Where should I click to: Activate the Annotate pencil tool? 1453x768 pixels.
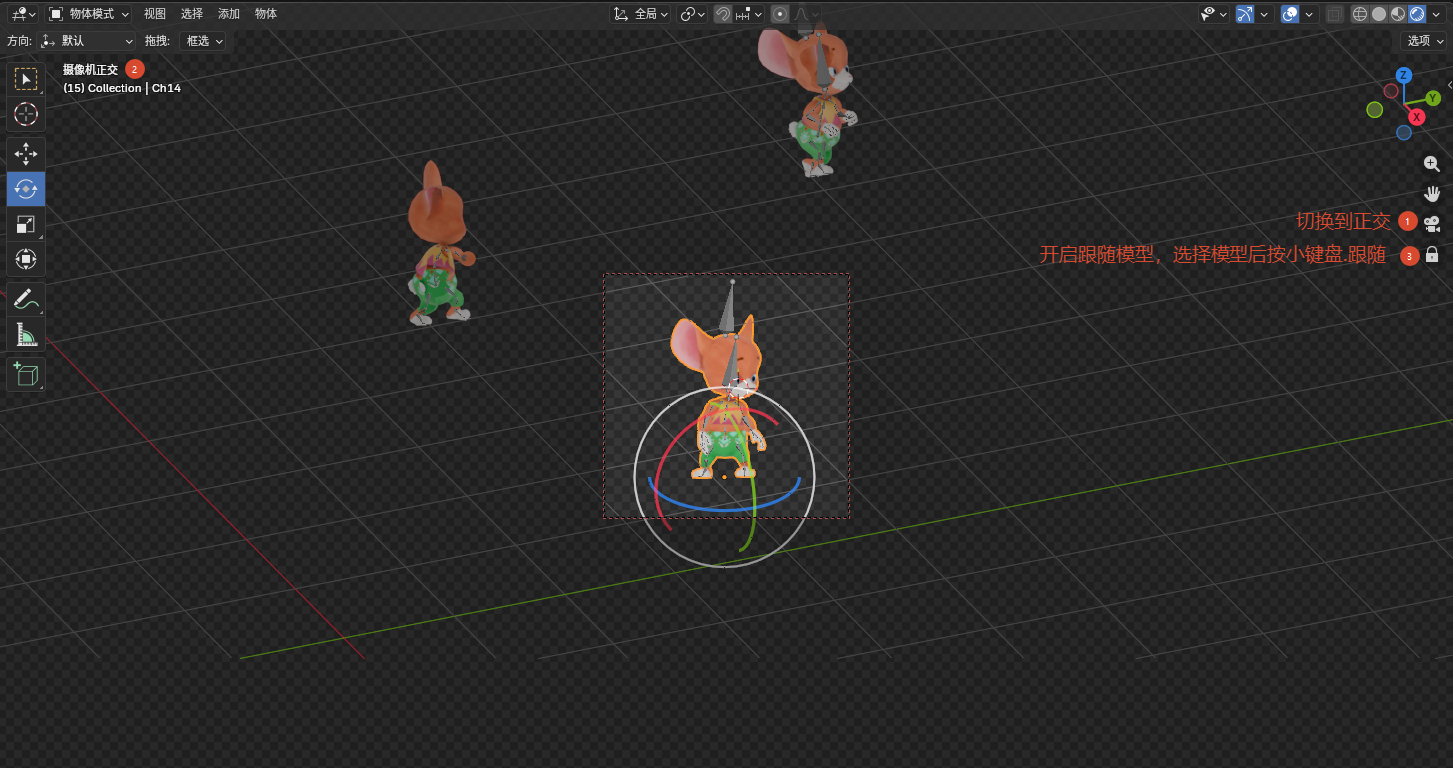coord(26,299)
